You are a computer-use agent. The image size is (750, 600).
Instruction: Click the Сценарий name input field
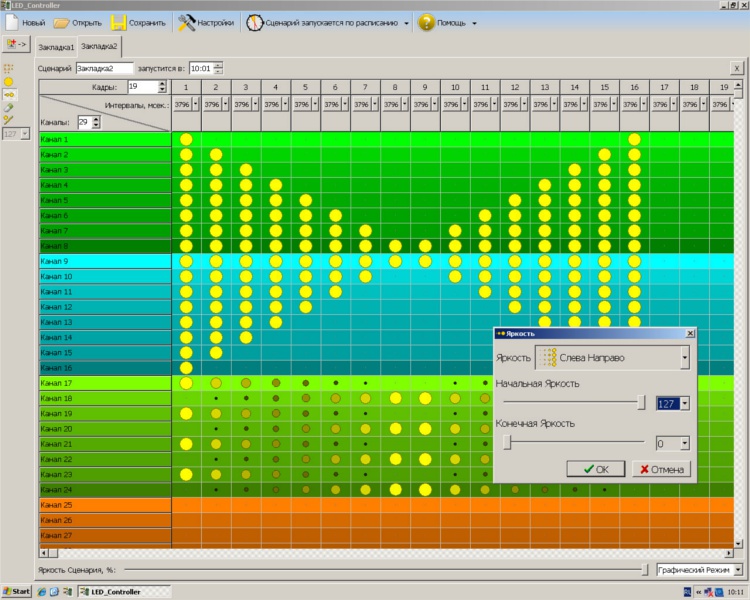click(x=104, y=69)
